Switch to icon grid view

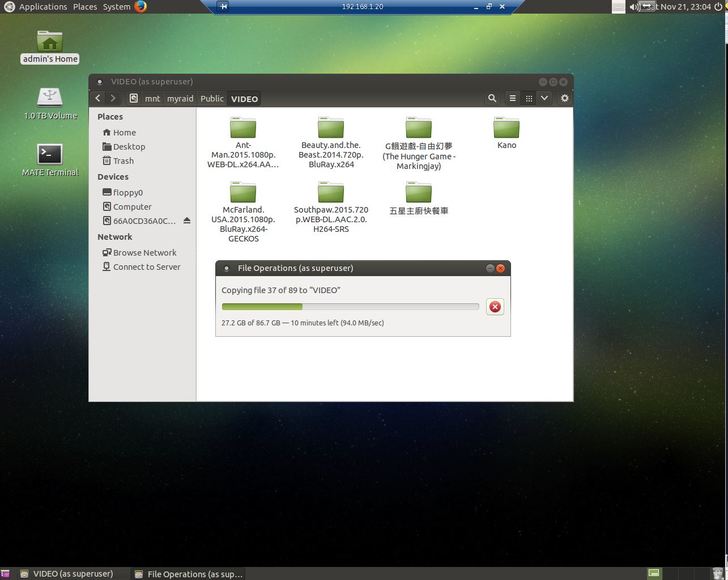(x=528, y=99)
